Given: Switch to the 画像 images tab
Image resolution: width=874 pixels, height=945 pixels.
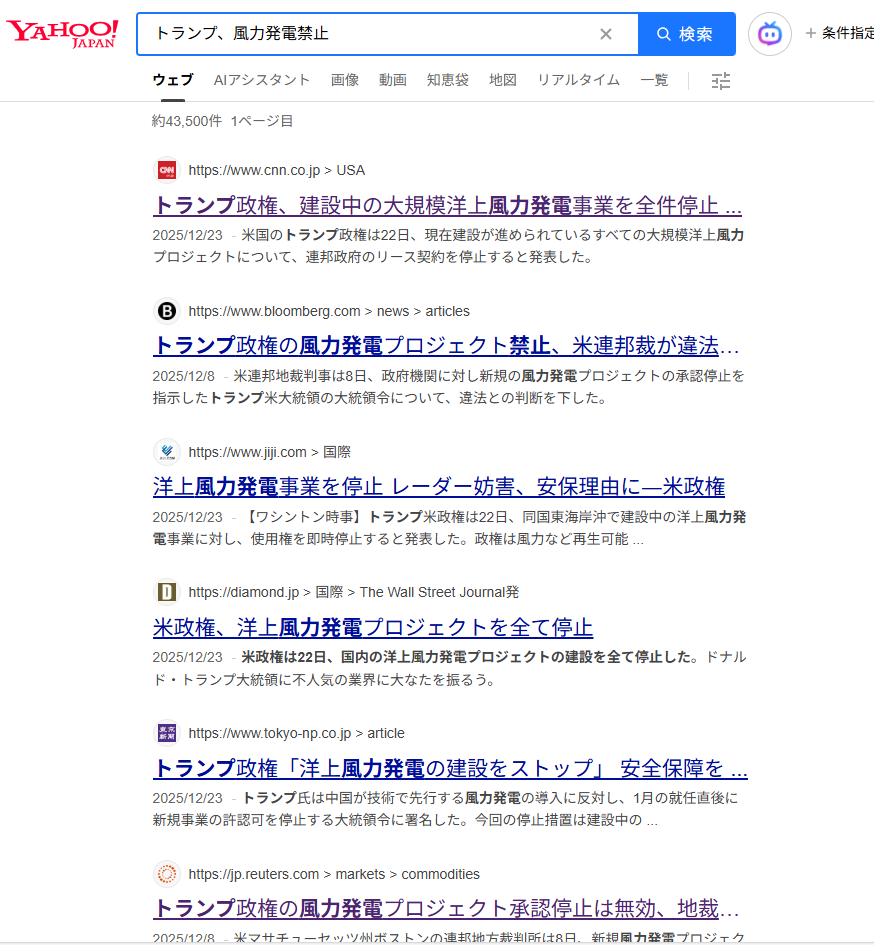Looking at the screenshot, I should 345,80.
